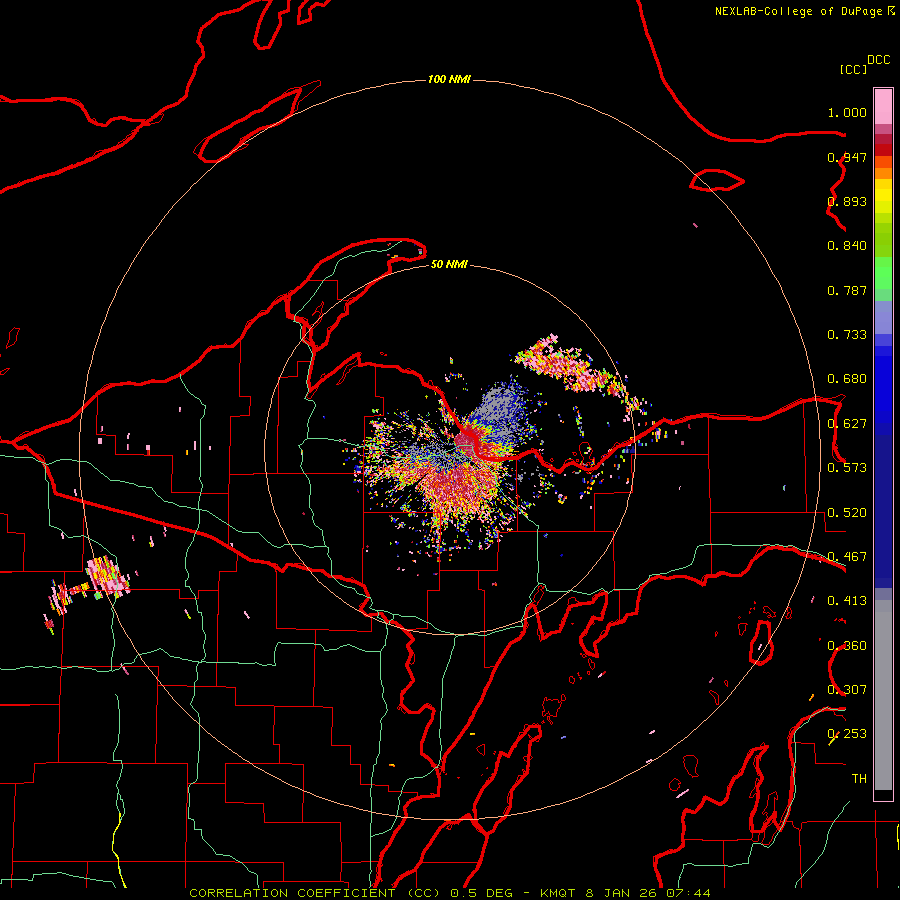Click the DCC label above the color scale
This screenshot has width=900, height=900.
(878, 60)
